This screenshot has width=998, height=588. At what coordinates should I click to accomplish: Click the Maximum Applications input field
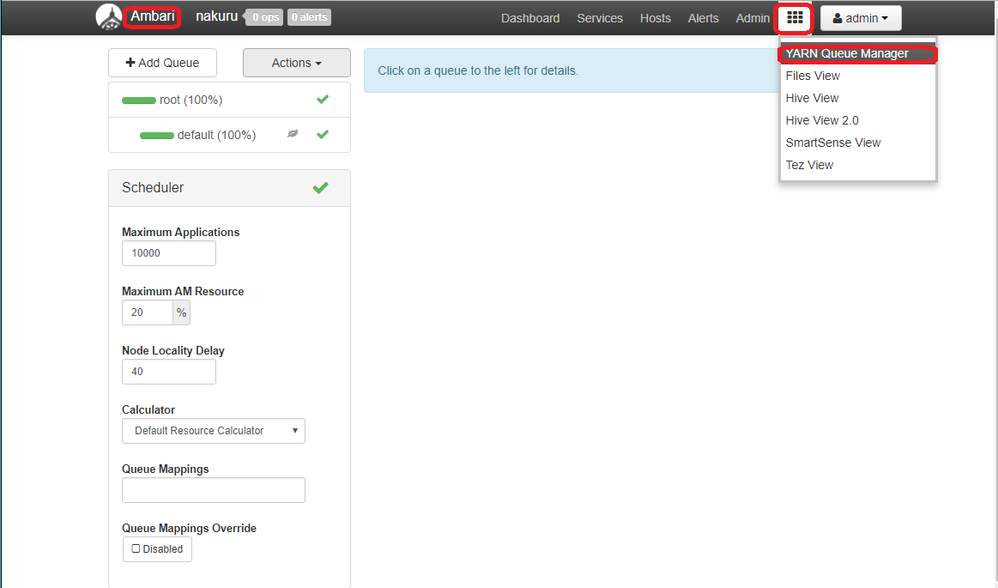coord(169,253)
